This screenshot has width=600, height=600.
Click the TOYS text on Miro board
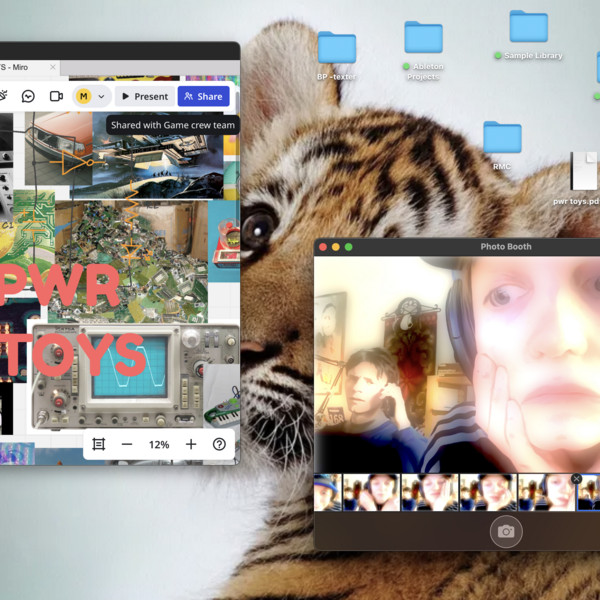pos(75,355)
